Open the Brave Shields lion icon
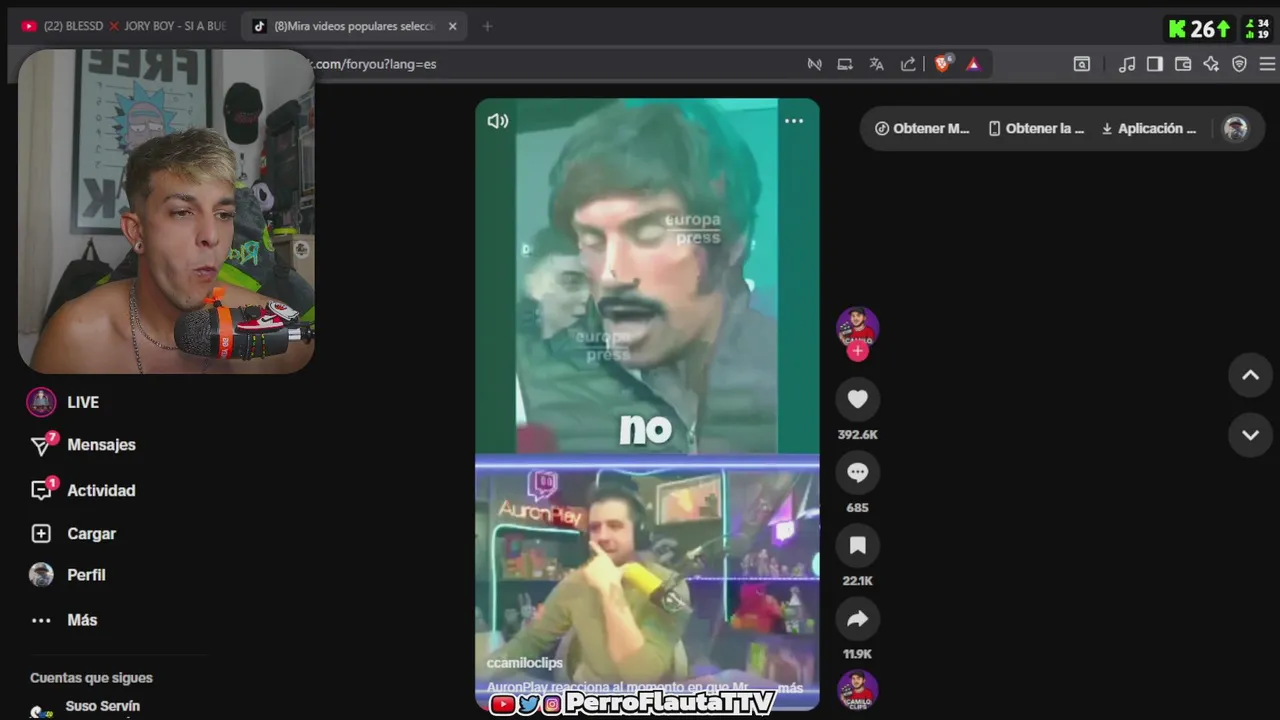The width and height of the screenshot is (1280, 720). coord(942,64)
